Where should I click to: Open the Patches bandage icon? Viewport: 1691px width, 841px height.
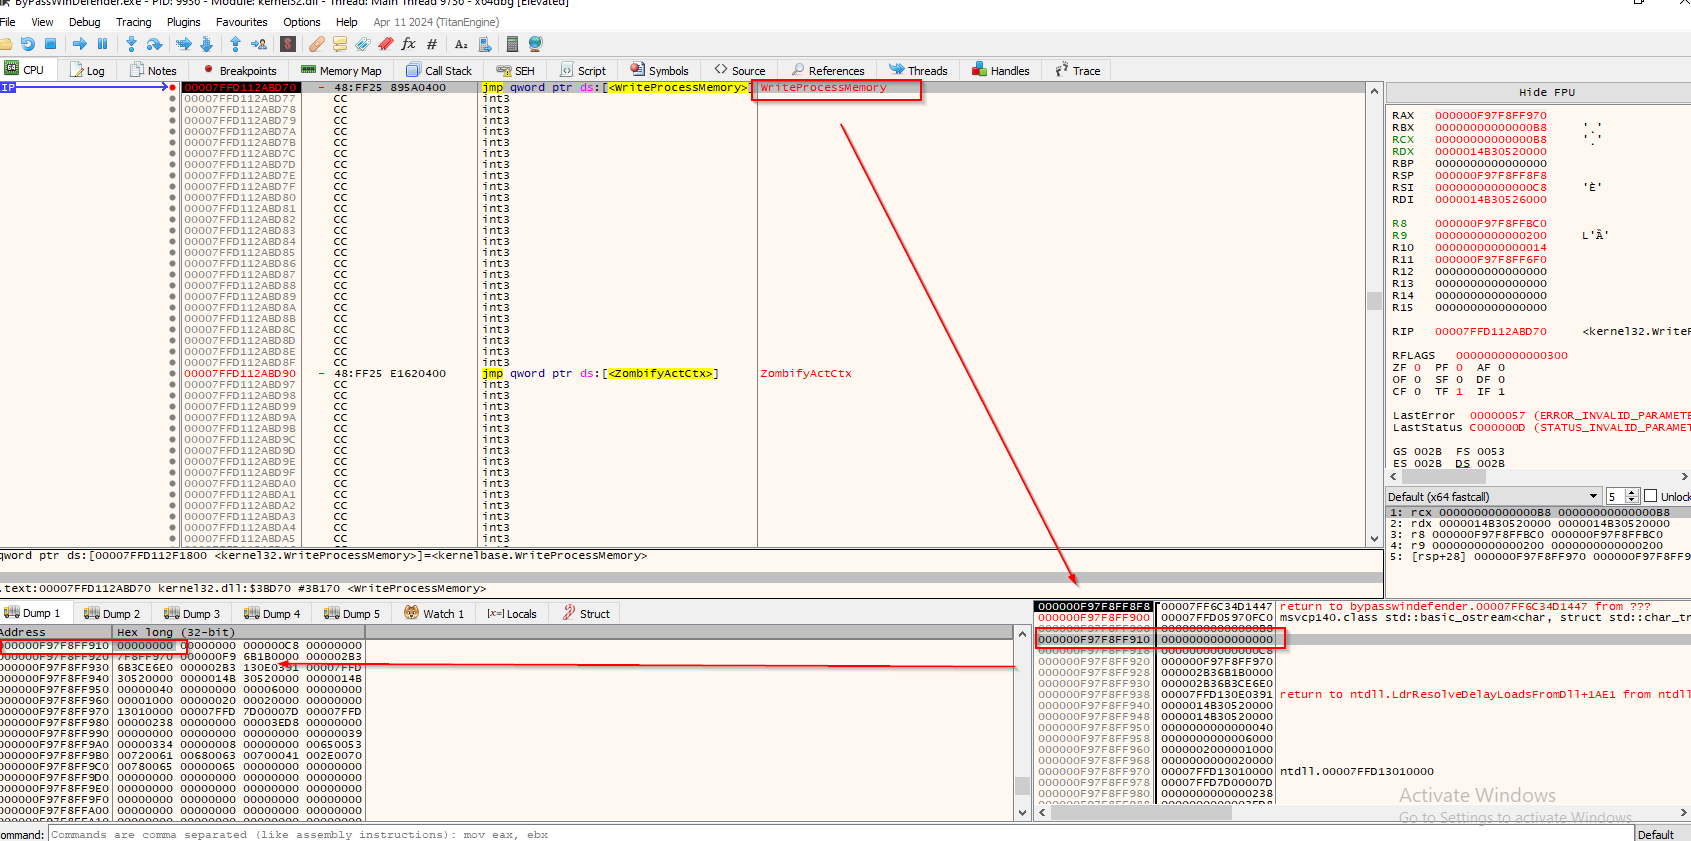pyautogui.click(x=317, y=44)
